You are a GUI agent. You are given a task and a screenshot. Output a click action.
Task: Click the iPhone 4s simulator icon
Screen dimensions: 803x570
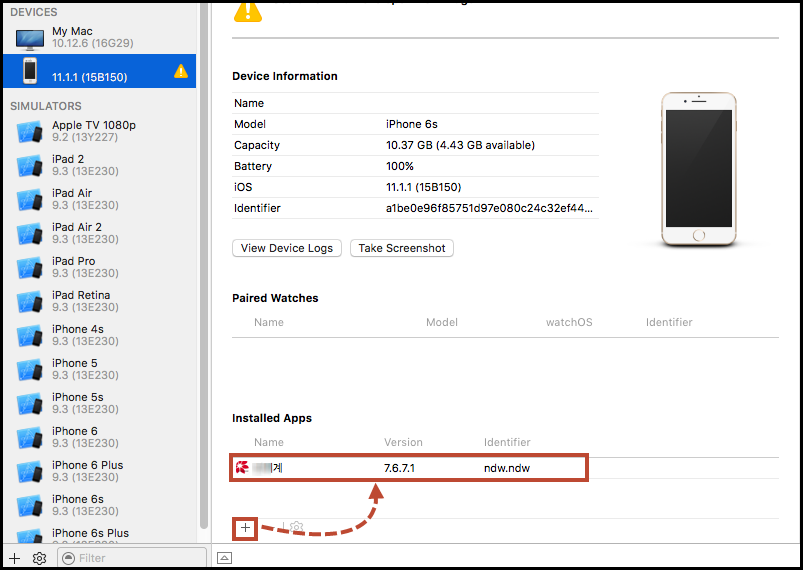click(30, 335)
